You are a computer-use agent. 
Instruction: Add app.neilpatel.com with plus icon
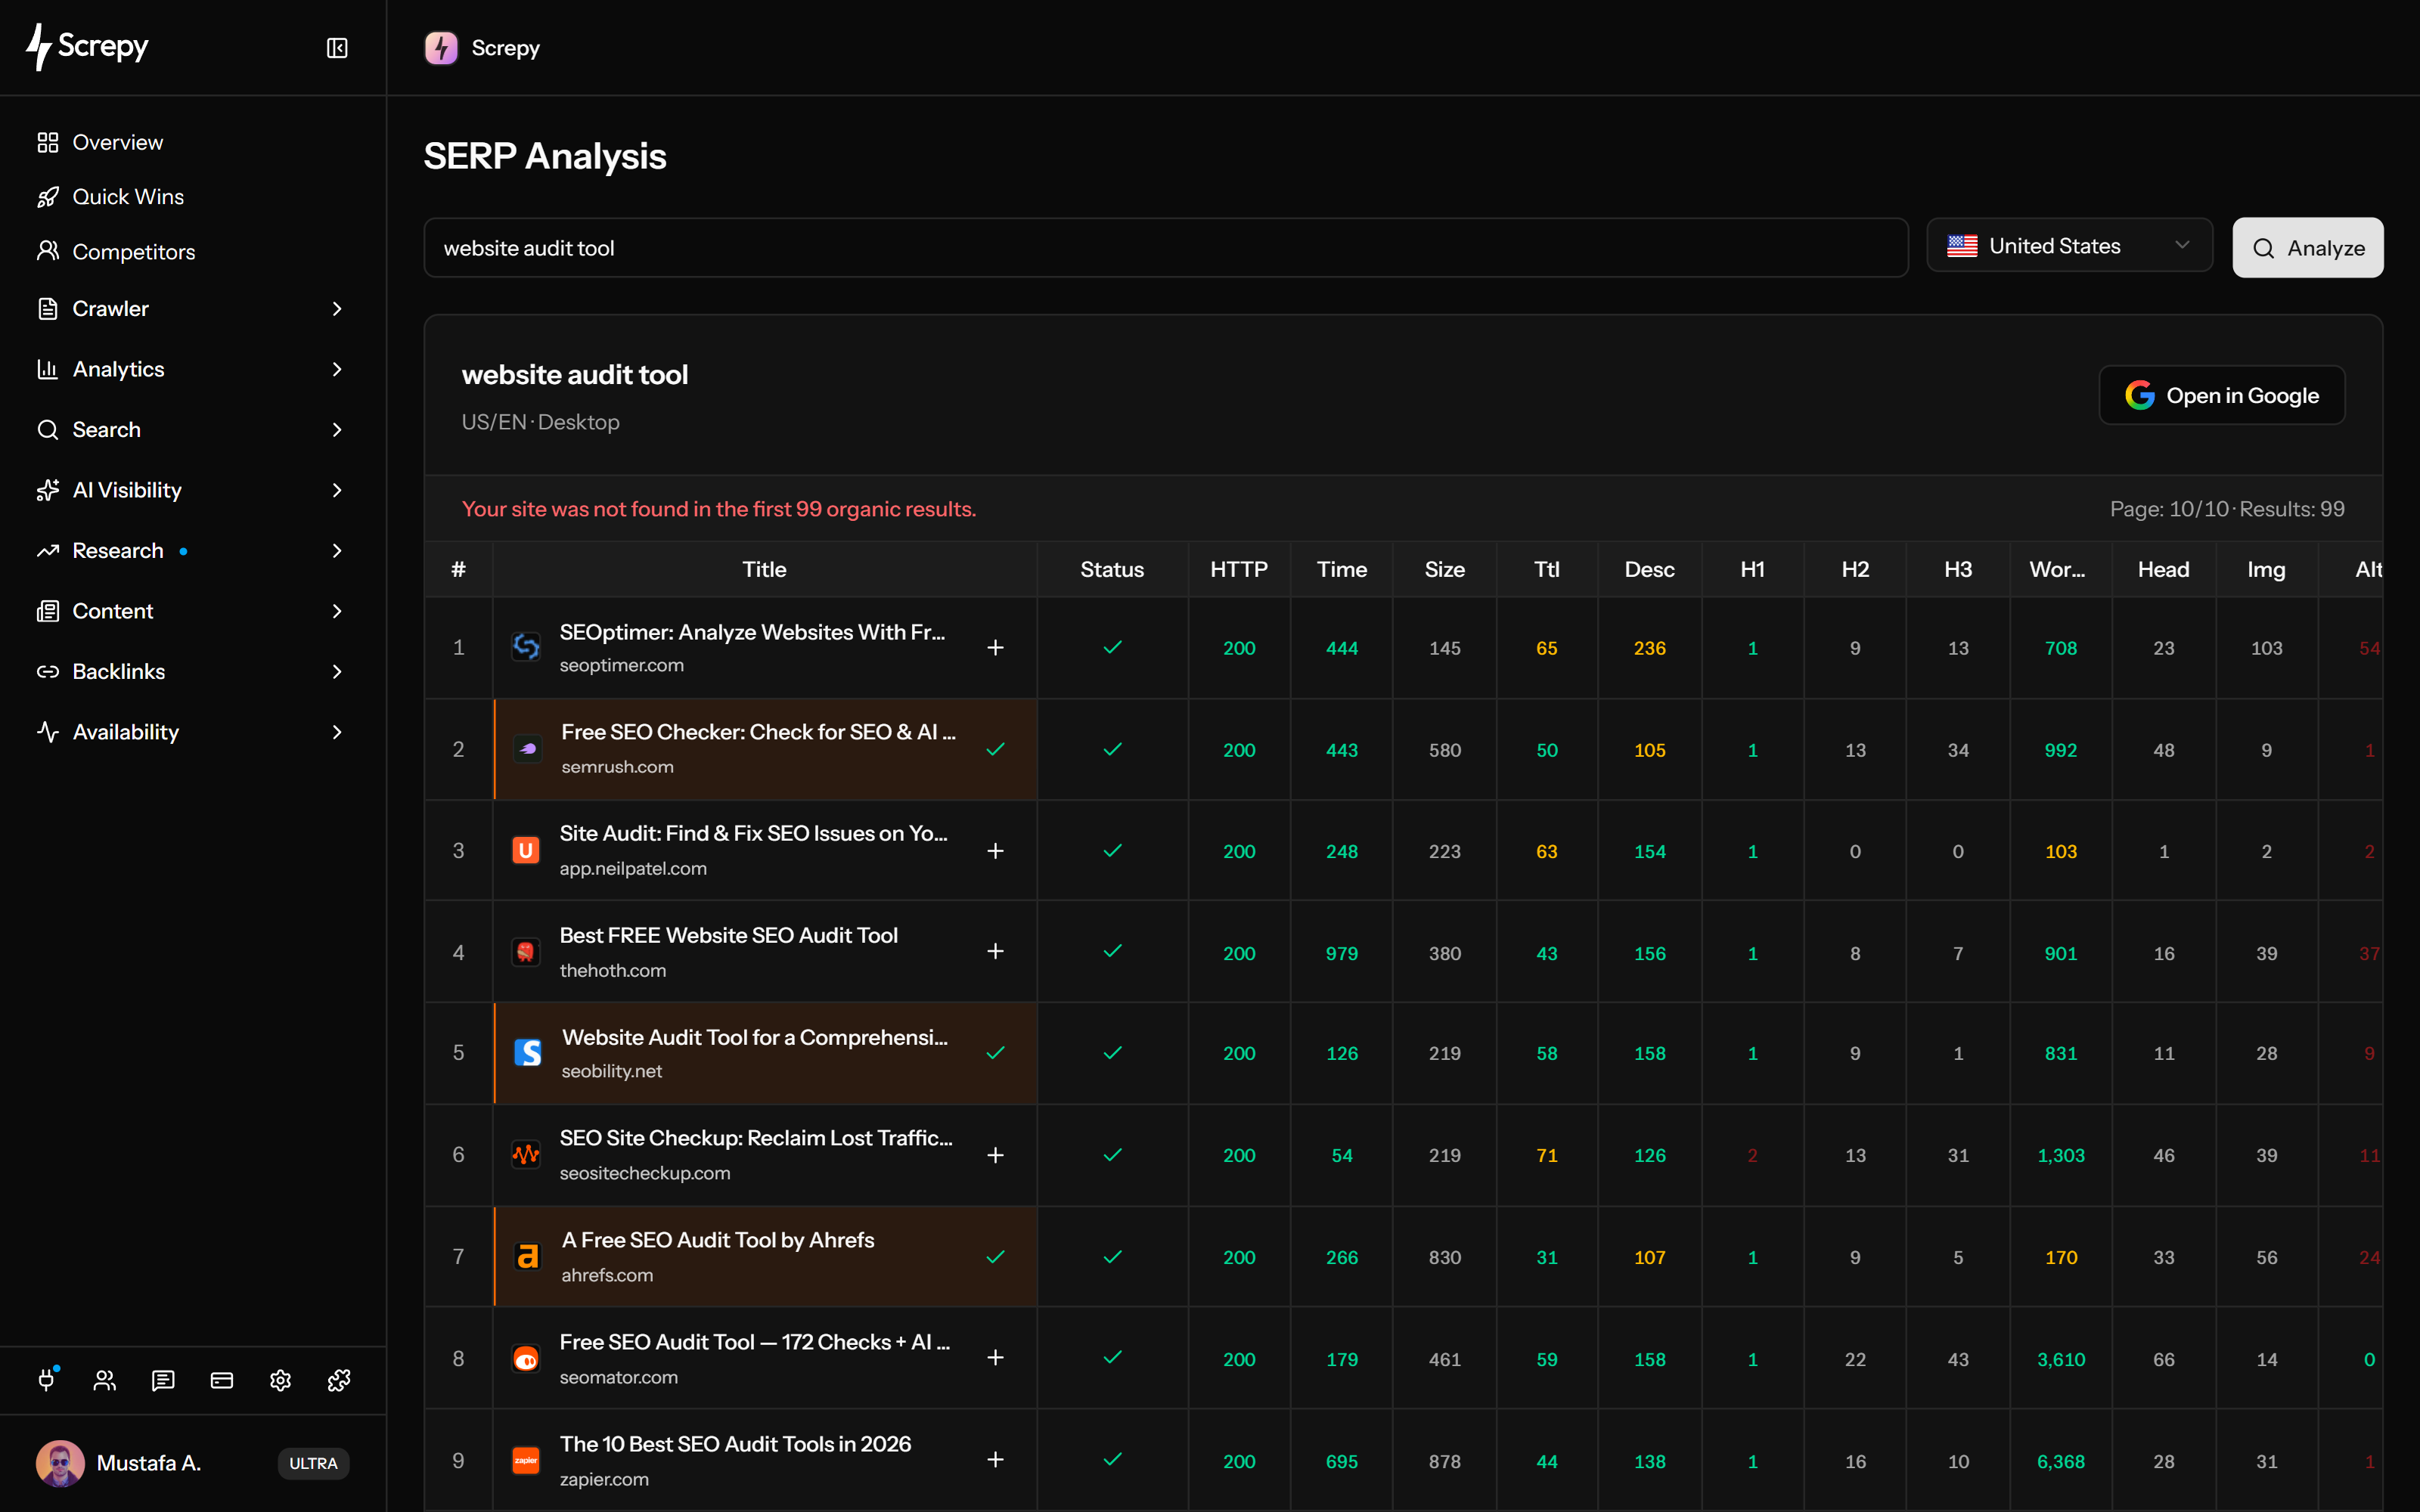coord(995,851)
